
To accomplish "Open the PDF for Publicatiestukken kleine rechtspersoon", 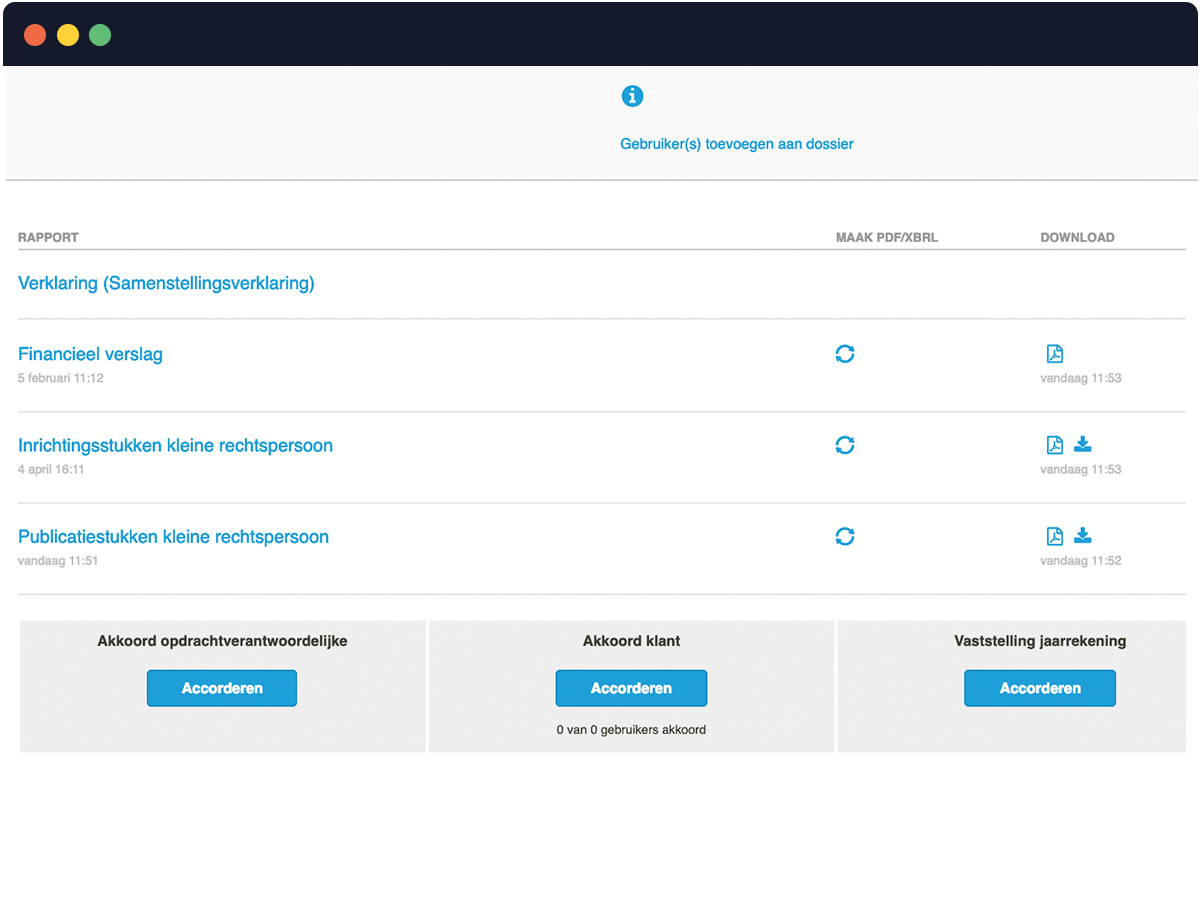I will (1054, 537).
